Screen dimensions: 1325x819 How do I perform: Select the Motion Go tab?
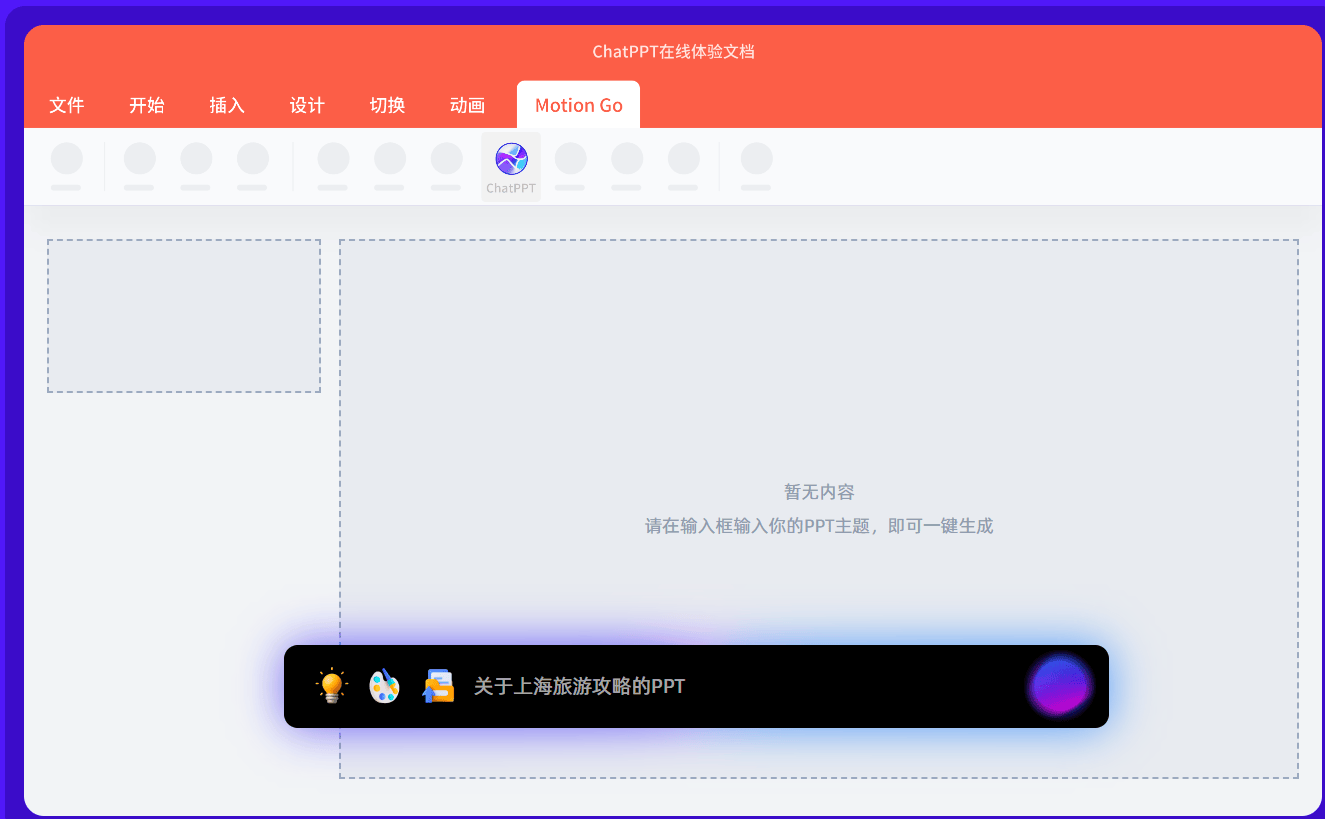pos(578,105)
